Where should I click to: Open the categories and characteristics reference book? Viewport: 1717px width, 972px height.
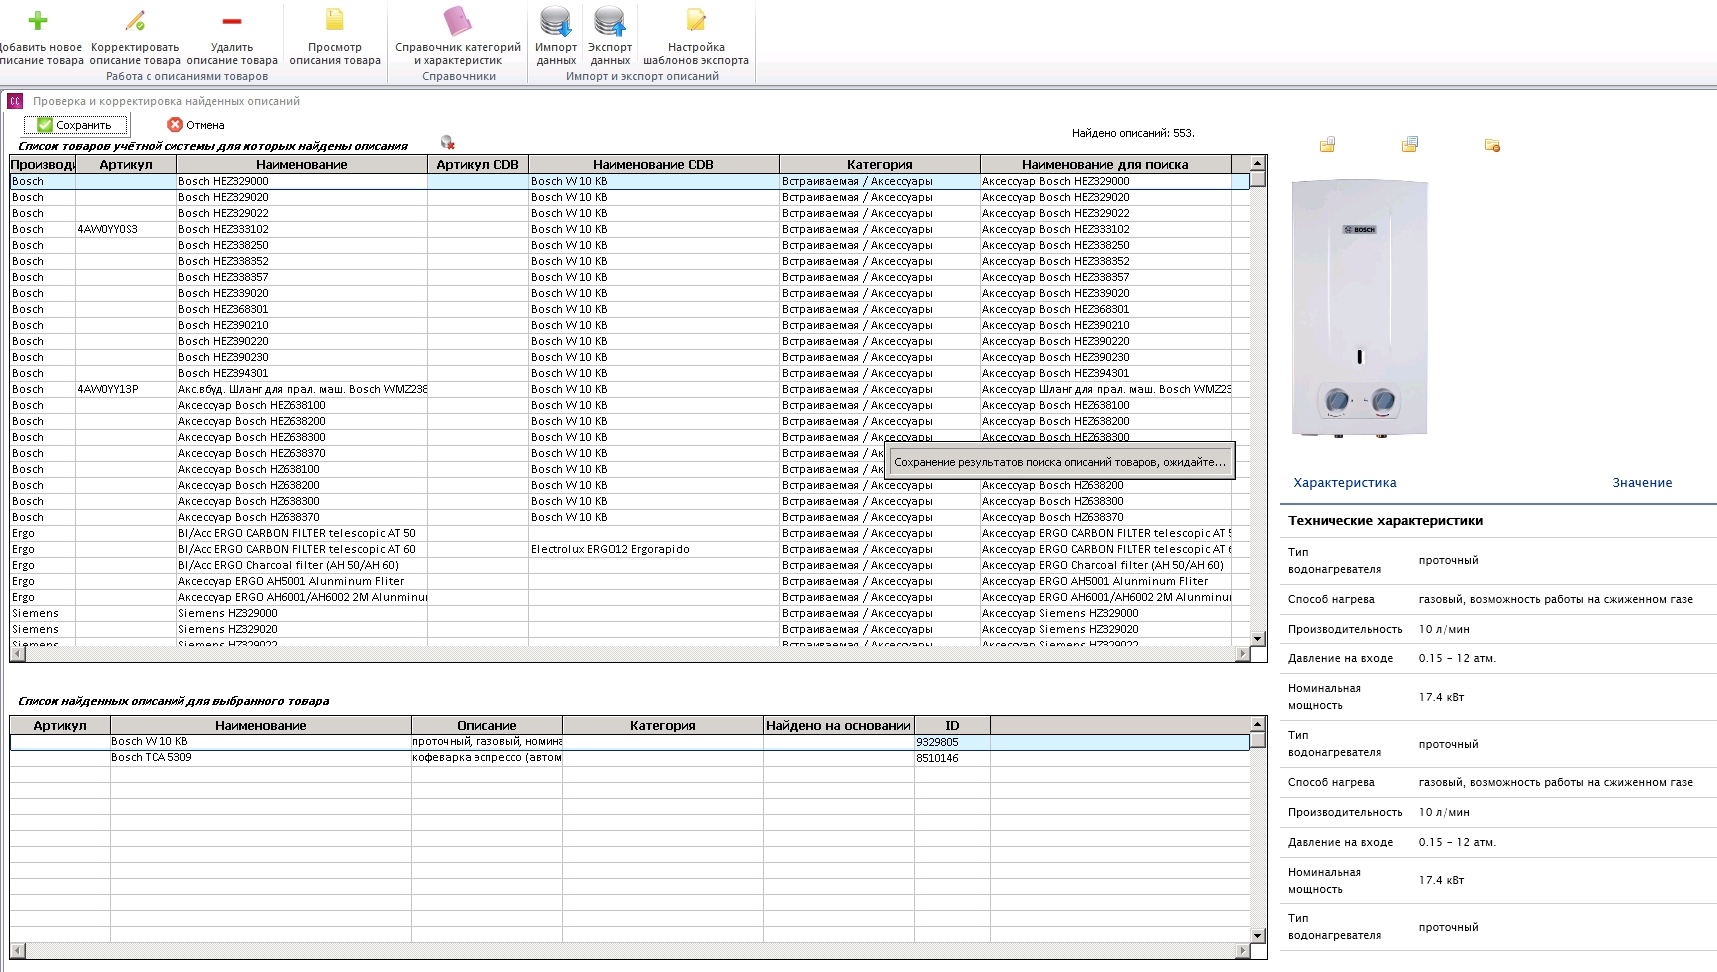(x=457, y=20)
